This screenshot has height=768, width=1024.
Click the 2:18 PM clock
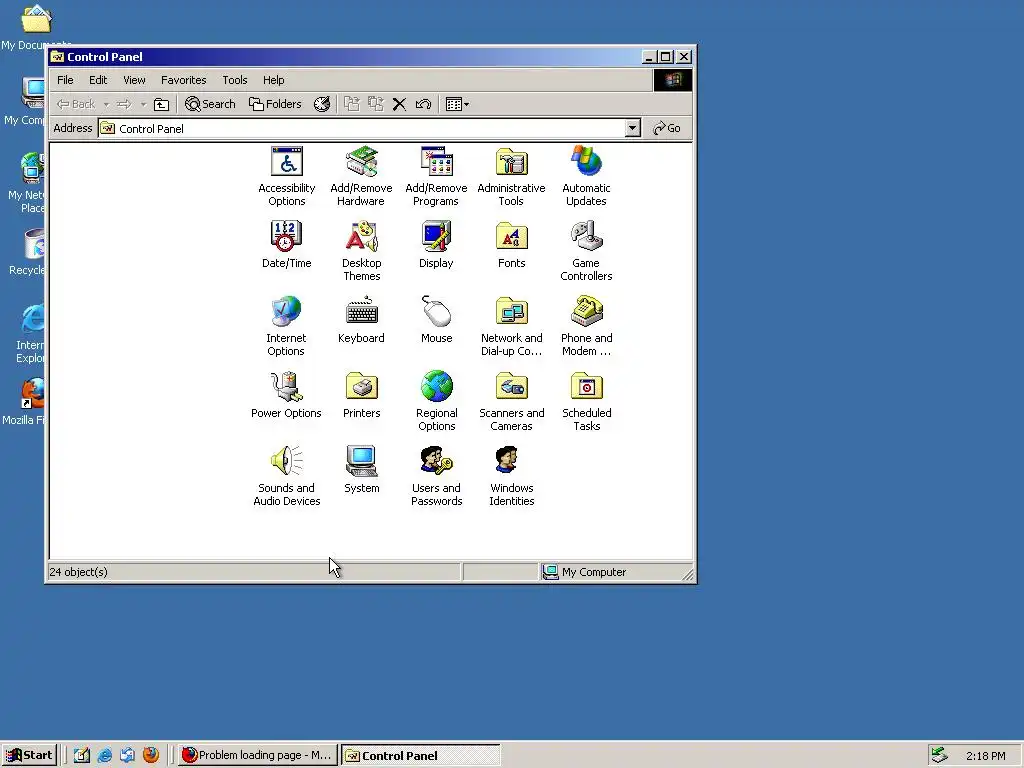(985, 756)
